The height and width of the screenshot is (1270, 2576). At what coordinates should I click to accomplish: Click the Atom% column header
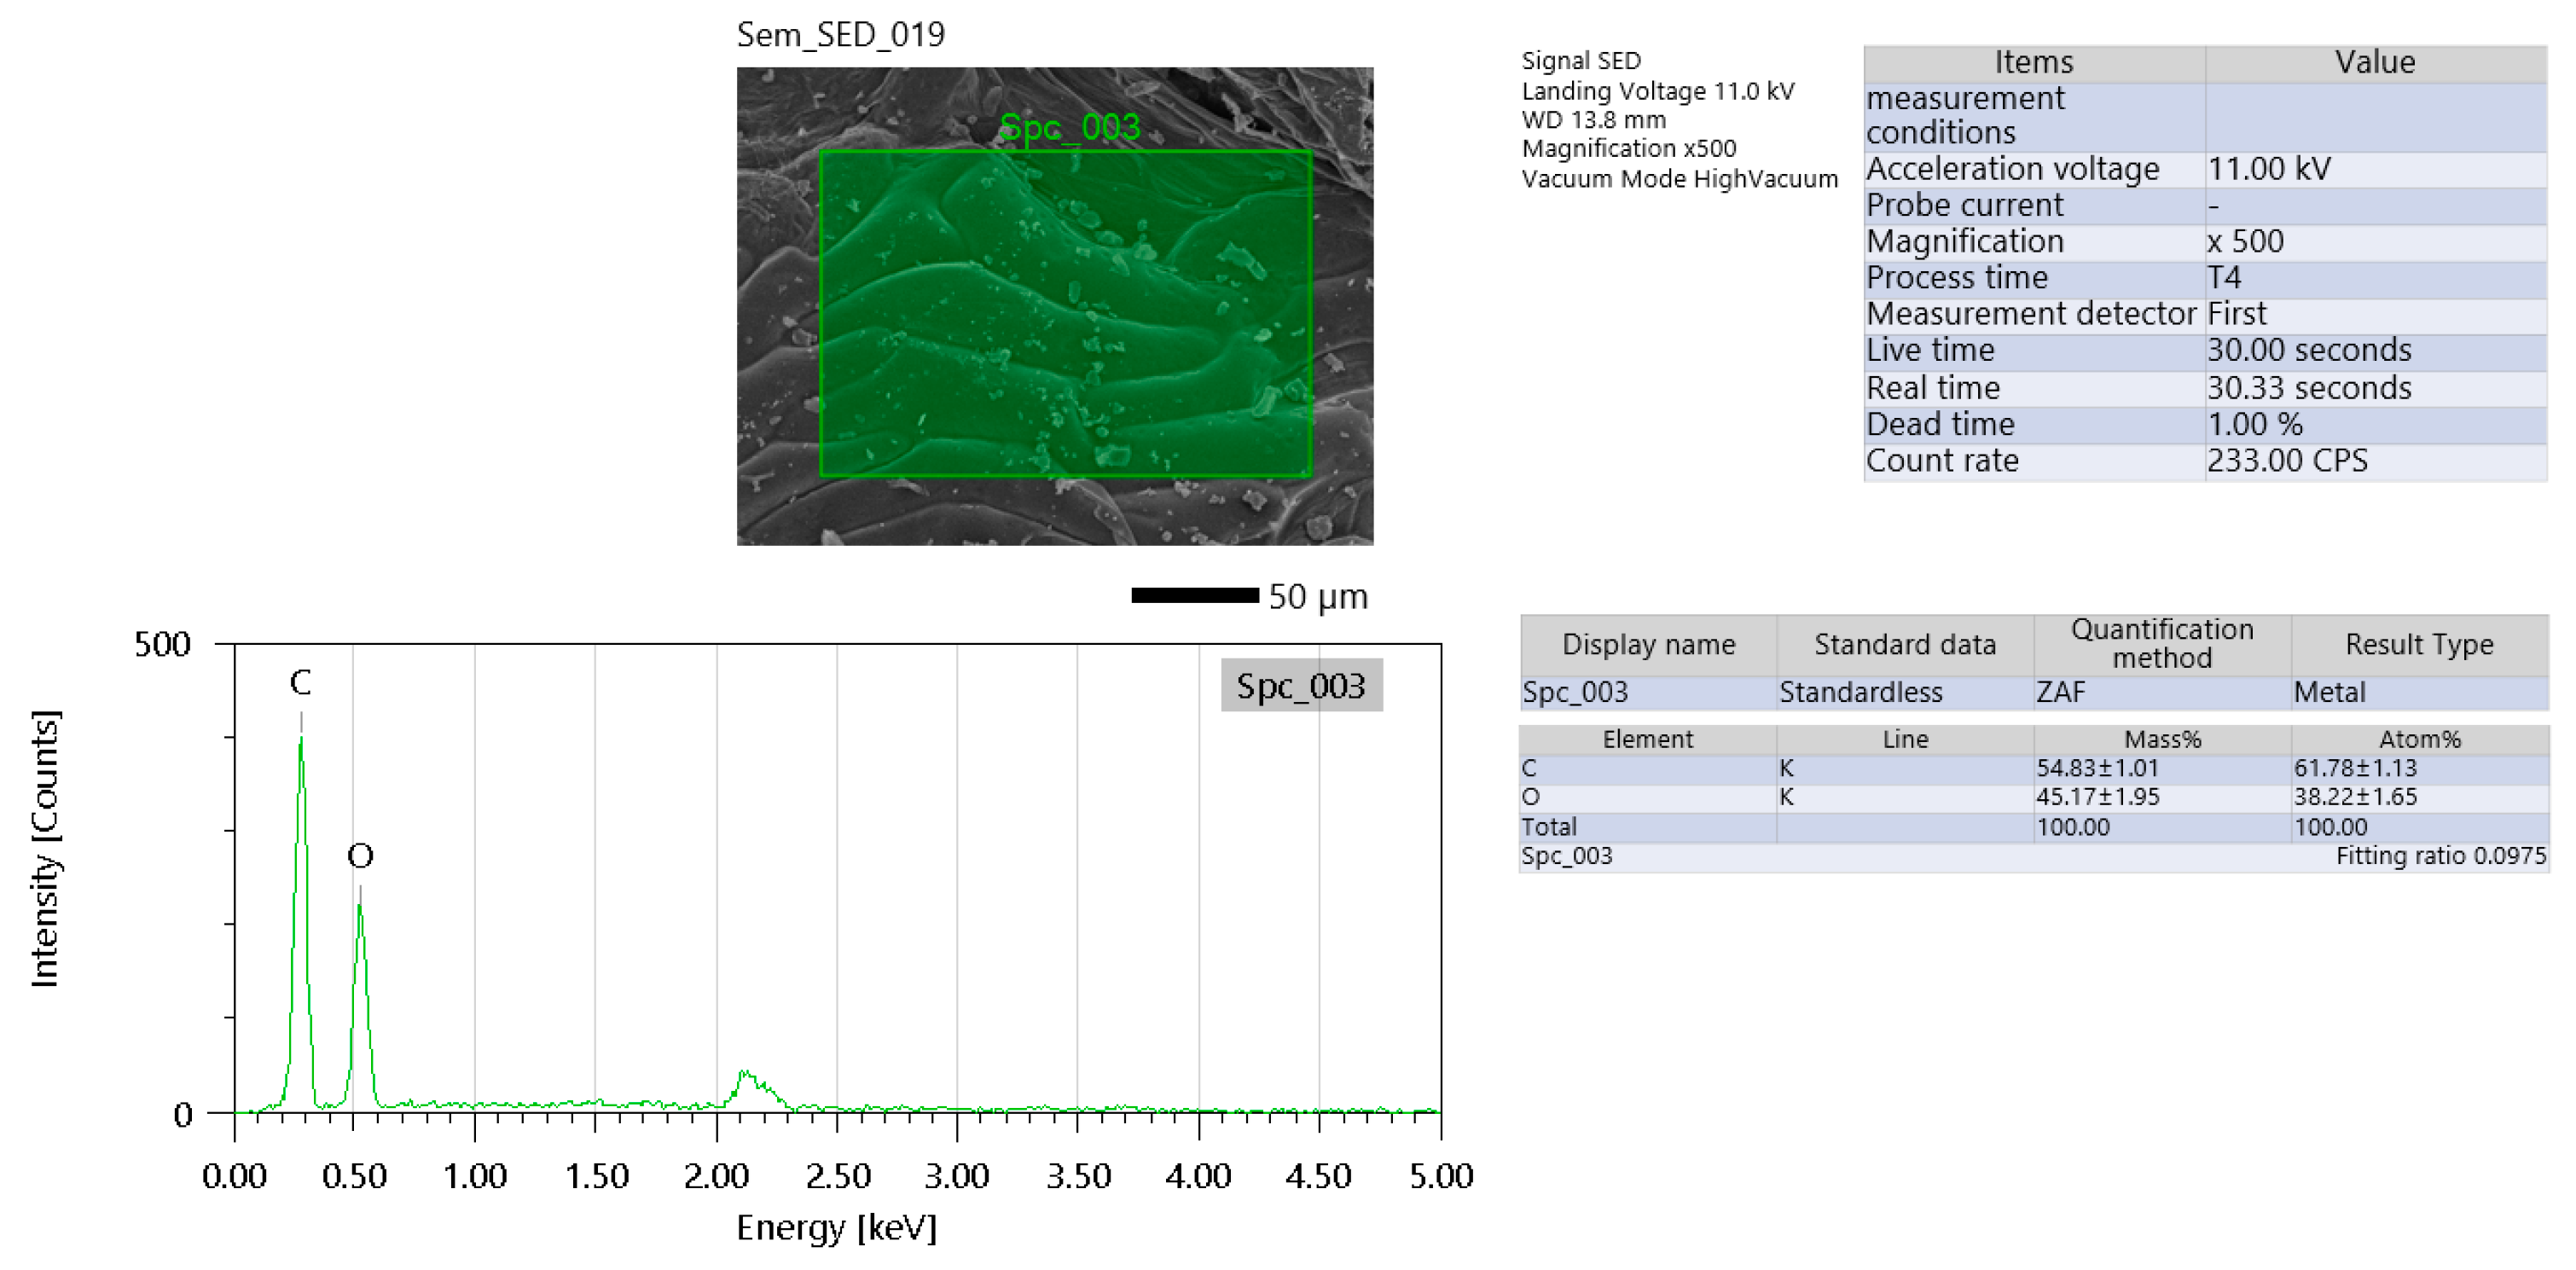coord(2419,740)
